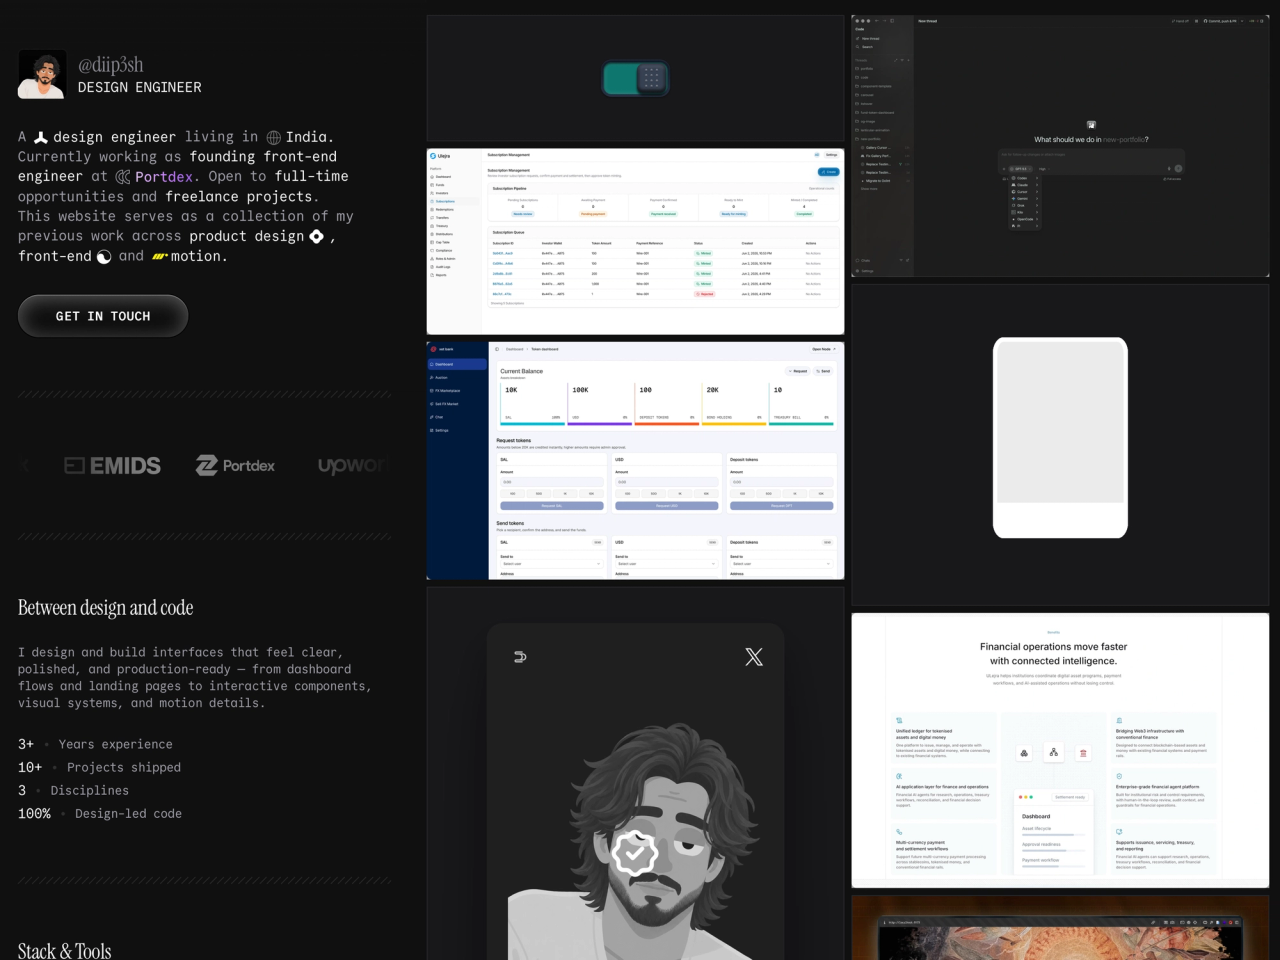This screenshot has height=960, width=1280.
Task: Select Subscriptions in the Ulejra sidebar
Action: click(x=456, y=201)
